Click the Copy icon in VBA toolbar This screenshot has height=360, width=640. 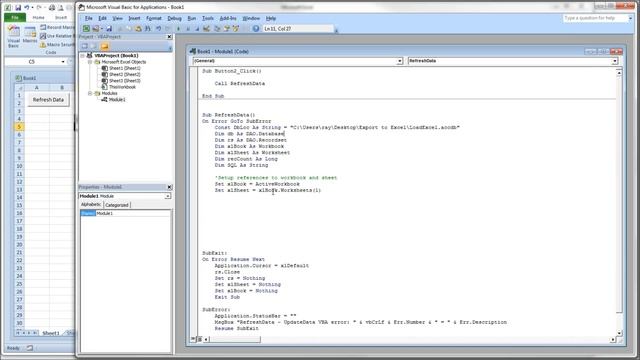(x=129, y=29)
